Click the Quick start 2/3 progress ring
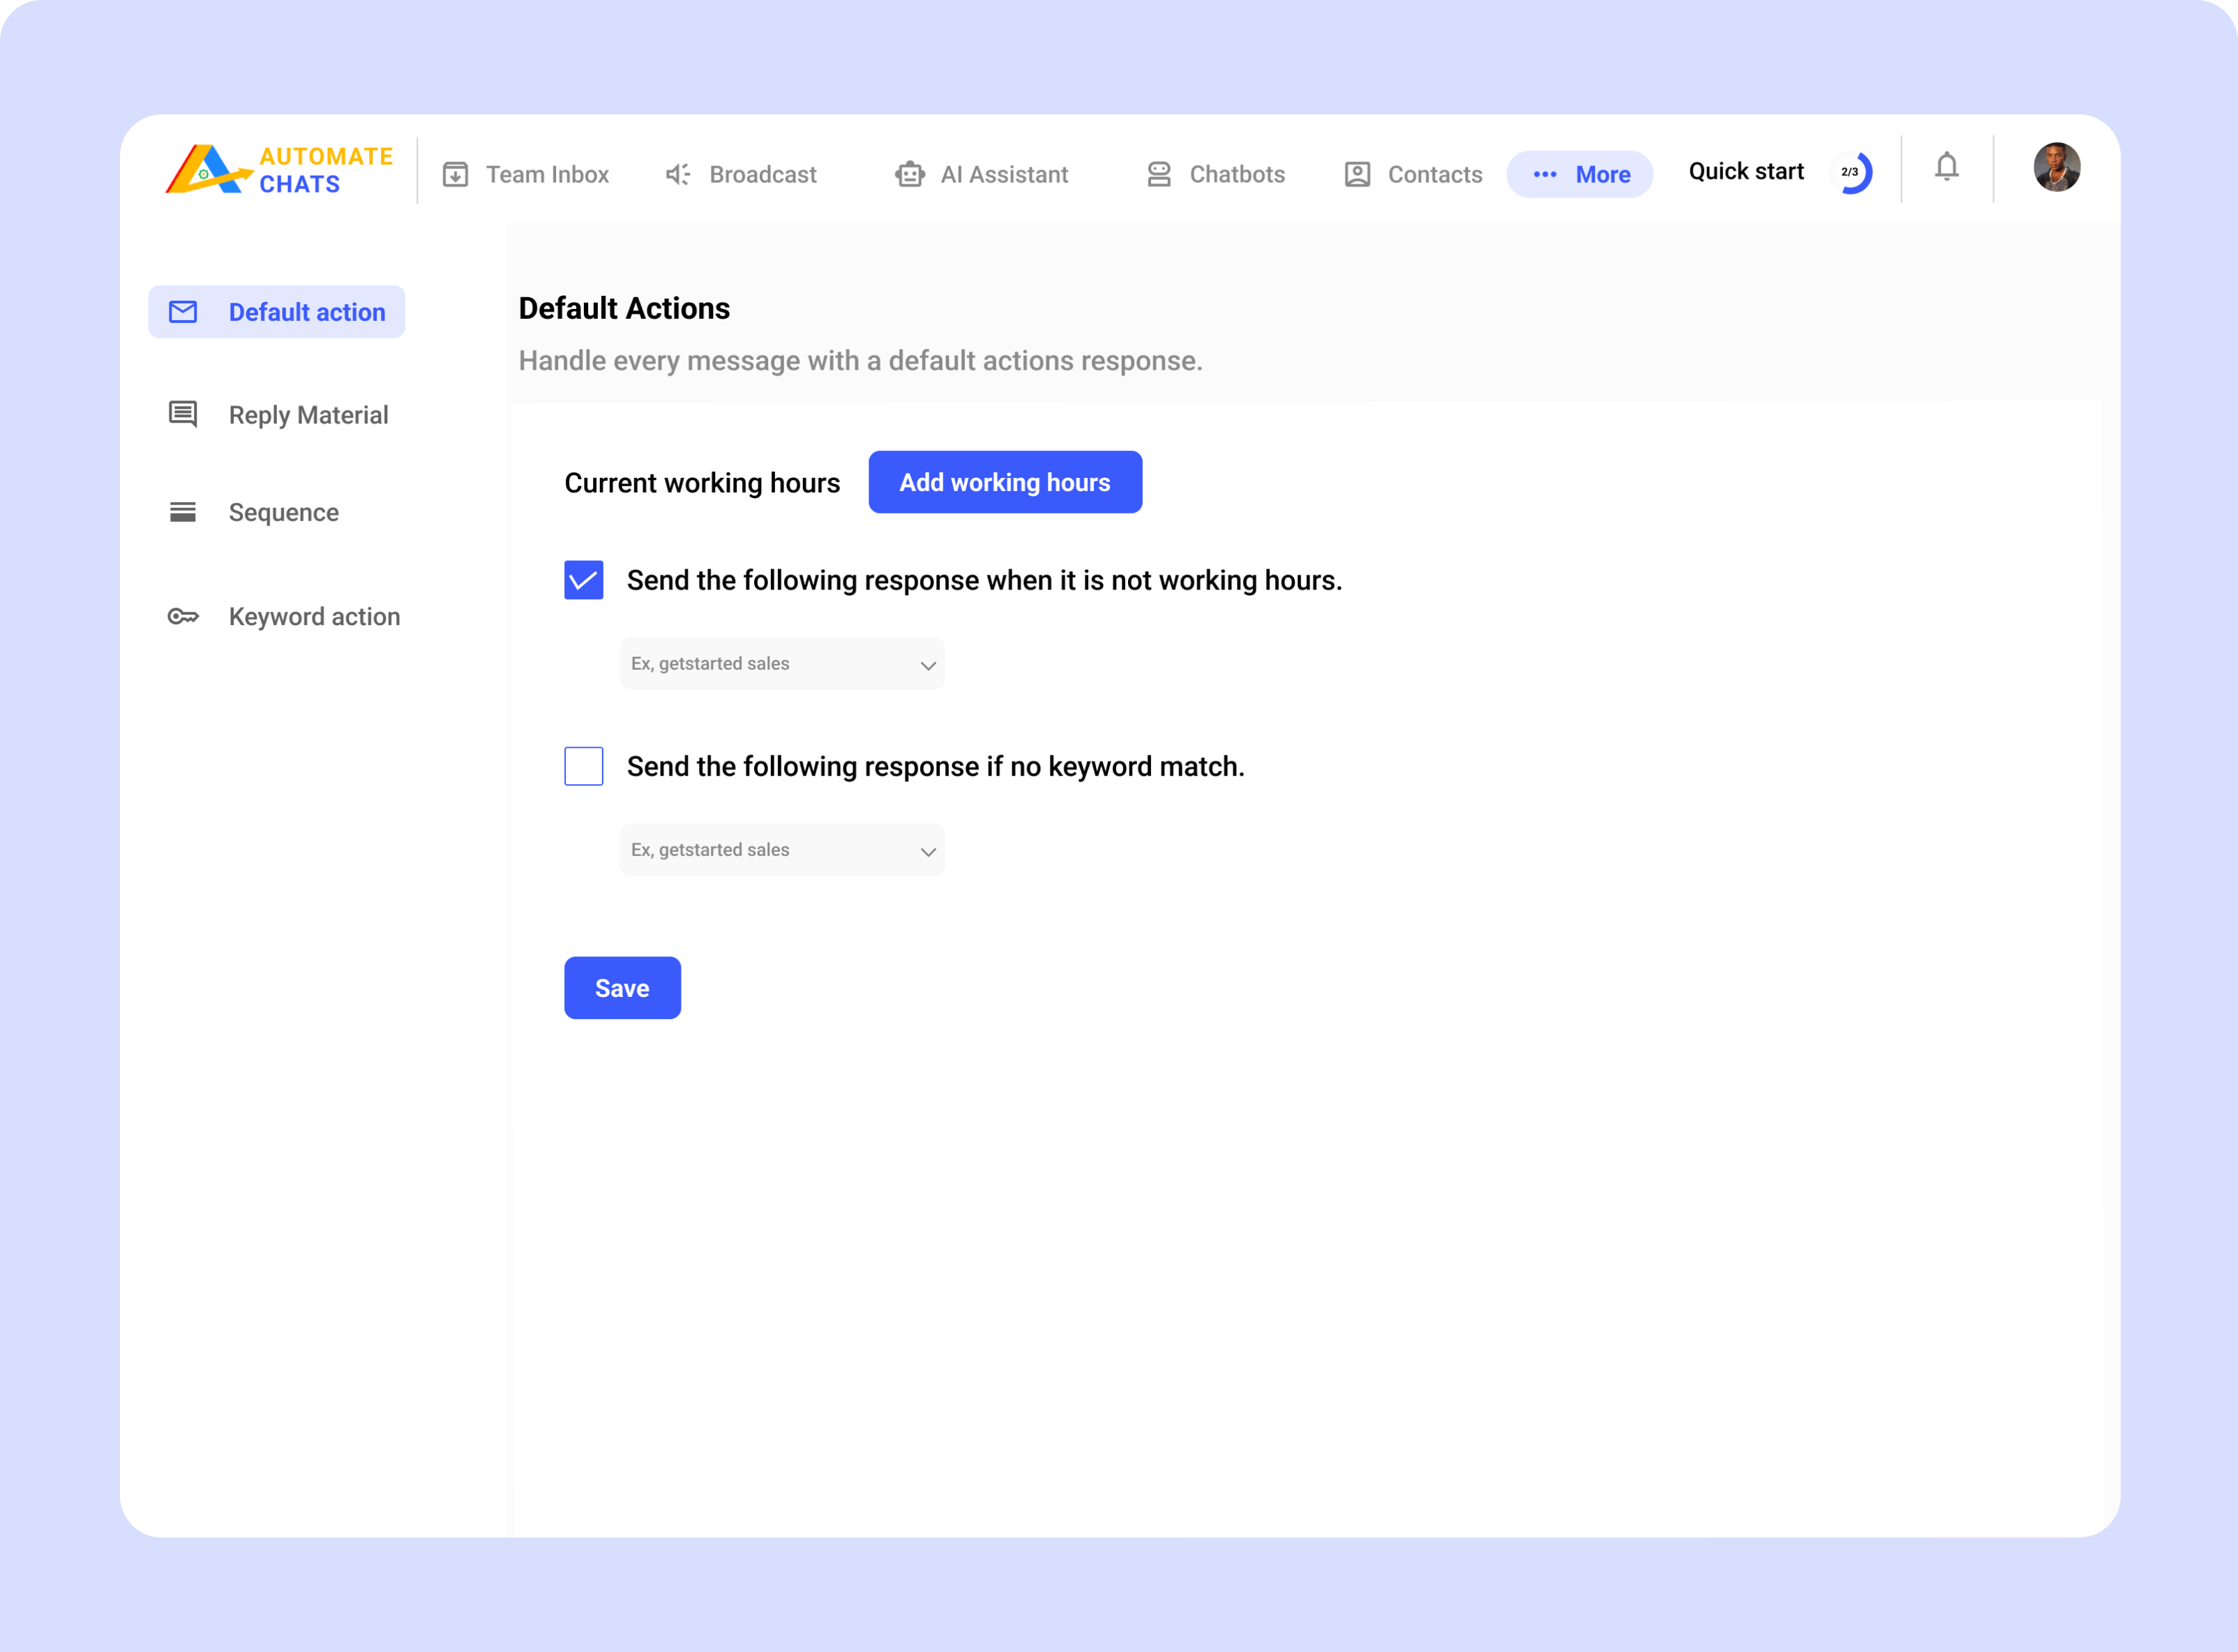 coord(1851,173)
